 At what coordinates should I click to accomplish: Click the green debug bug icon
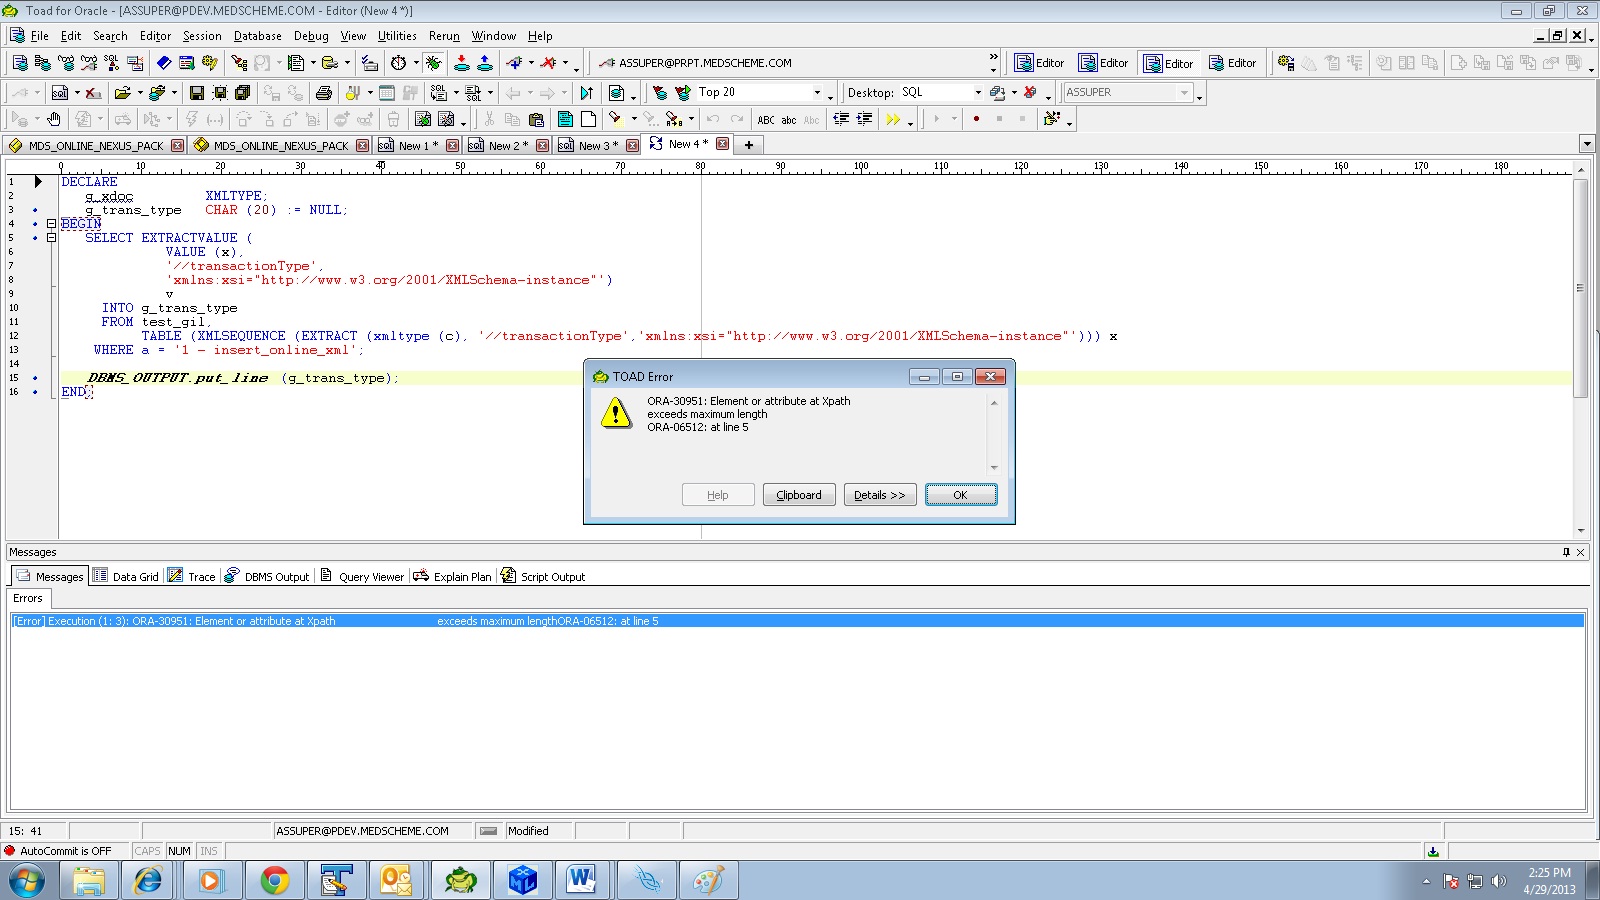pos(433,63)
